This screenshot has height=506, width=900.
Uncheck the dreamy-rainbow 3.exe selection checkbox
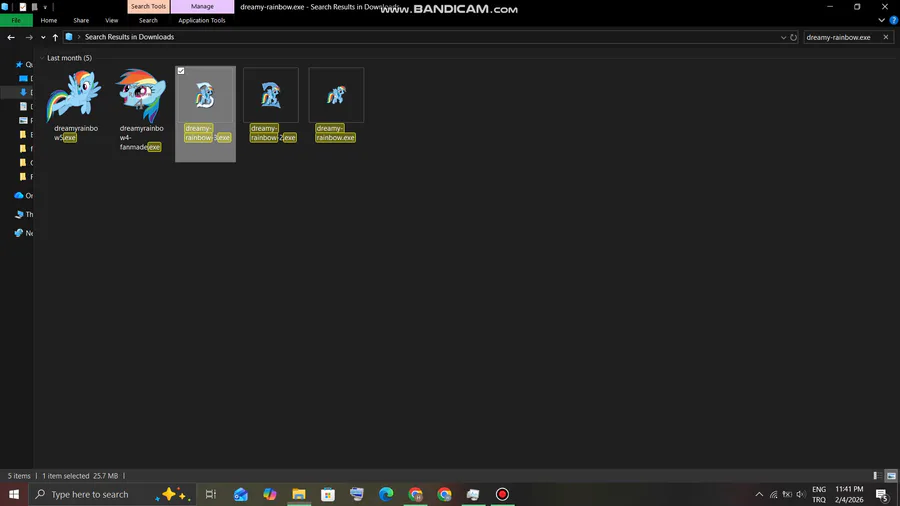pyautogui.click(x=181, y=71)
